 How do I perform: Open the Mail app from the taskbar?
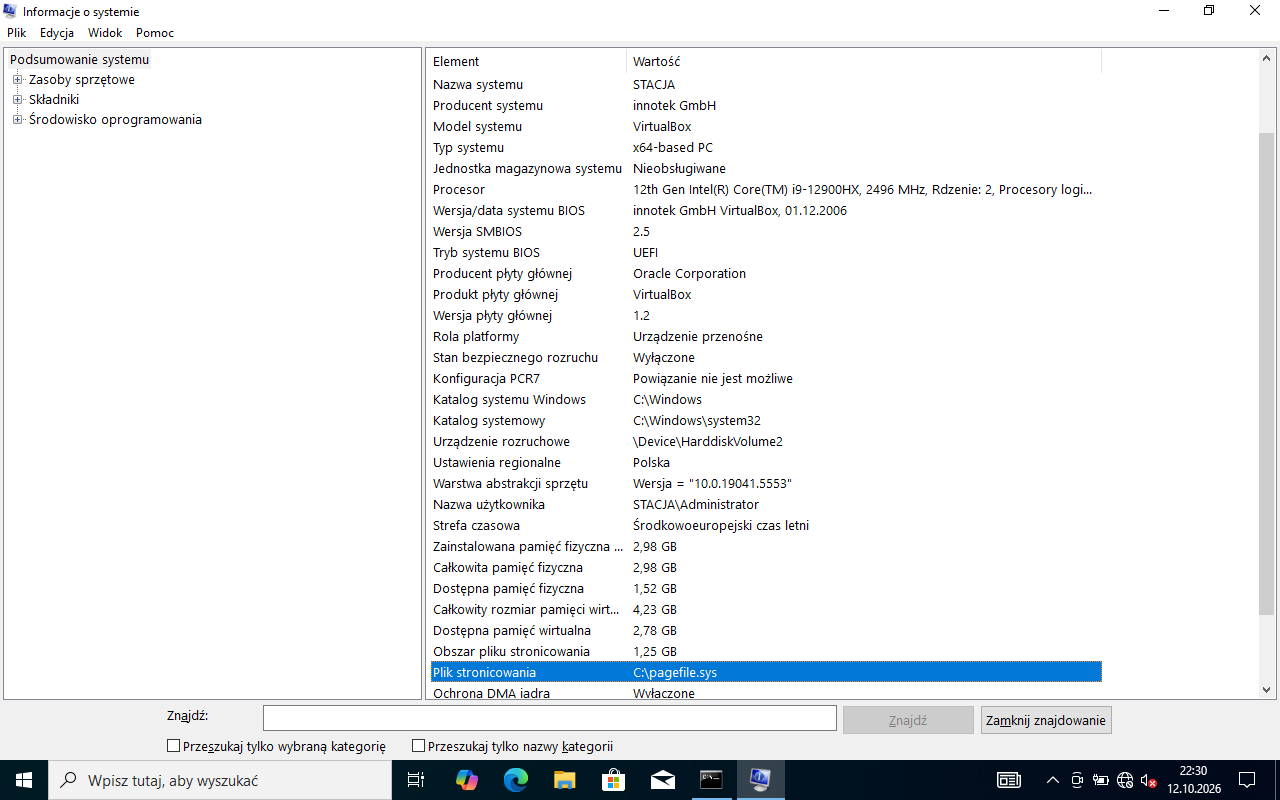(x=662, y=780)
